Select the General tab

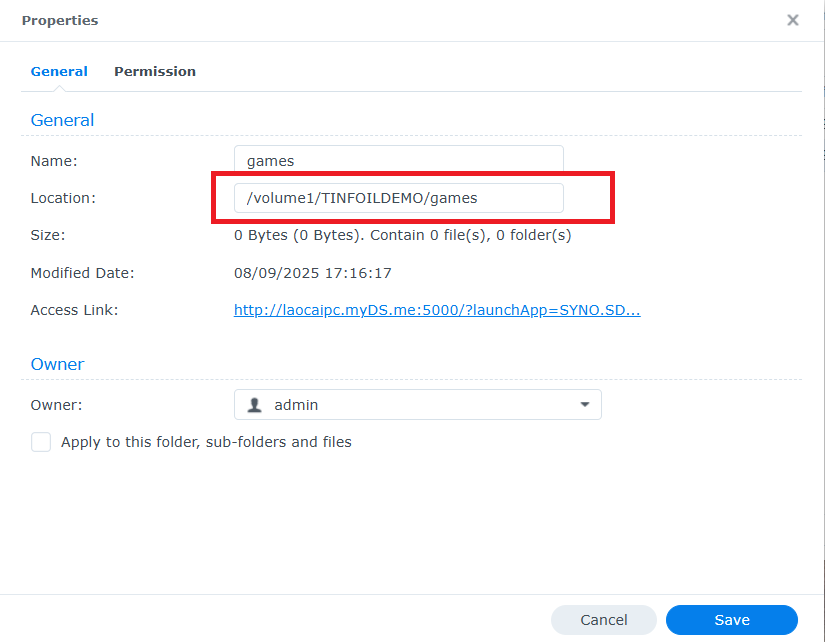[x=59, y=72]
